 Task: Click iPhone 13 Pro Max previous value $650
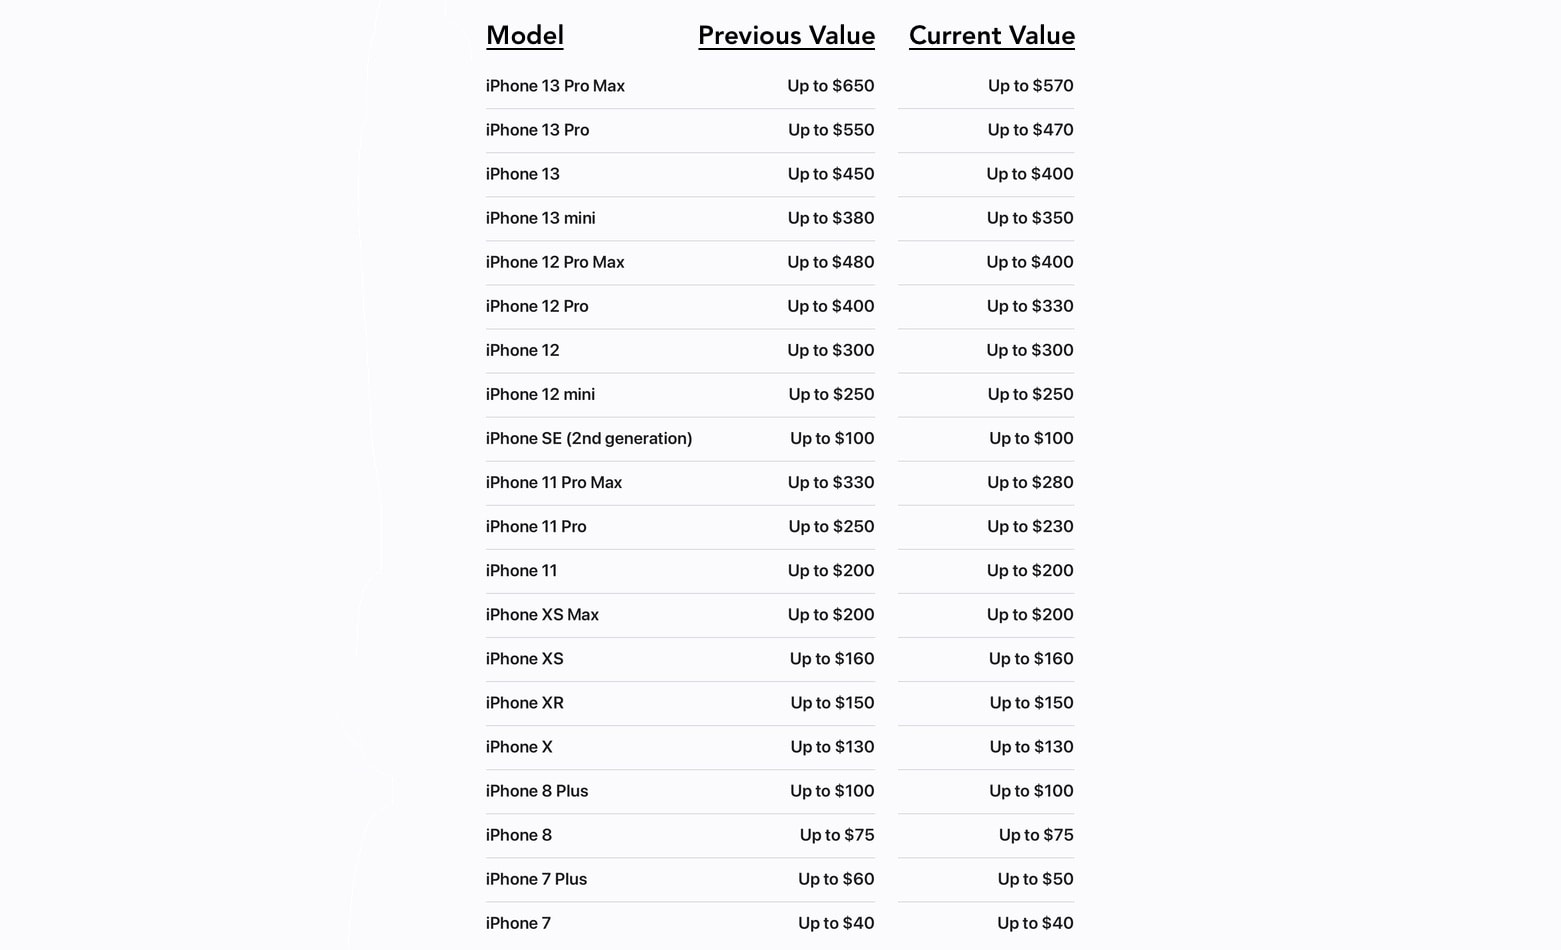[830, 86]
